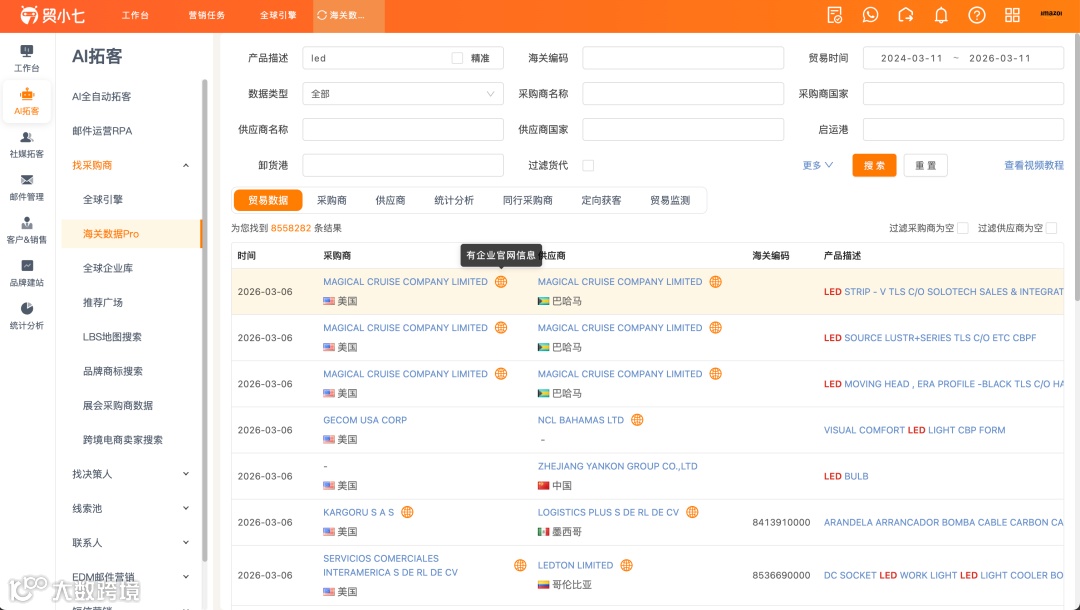Open 全球企业库 menu item
Viewport: 1080px width, 610px height.
pyautogui.click(x=107, y=268)
